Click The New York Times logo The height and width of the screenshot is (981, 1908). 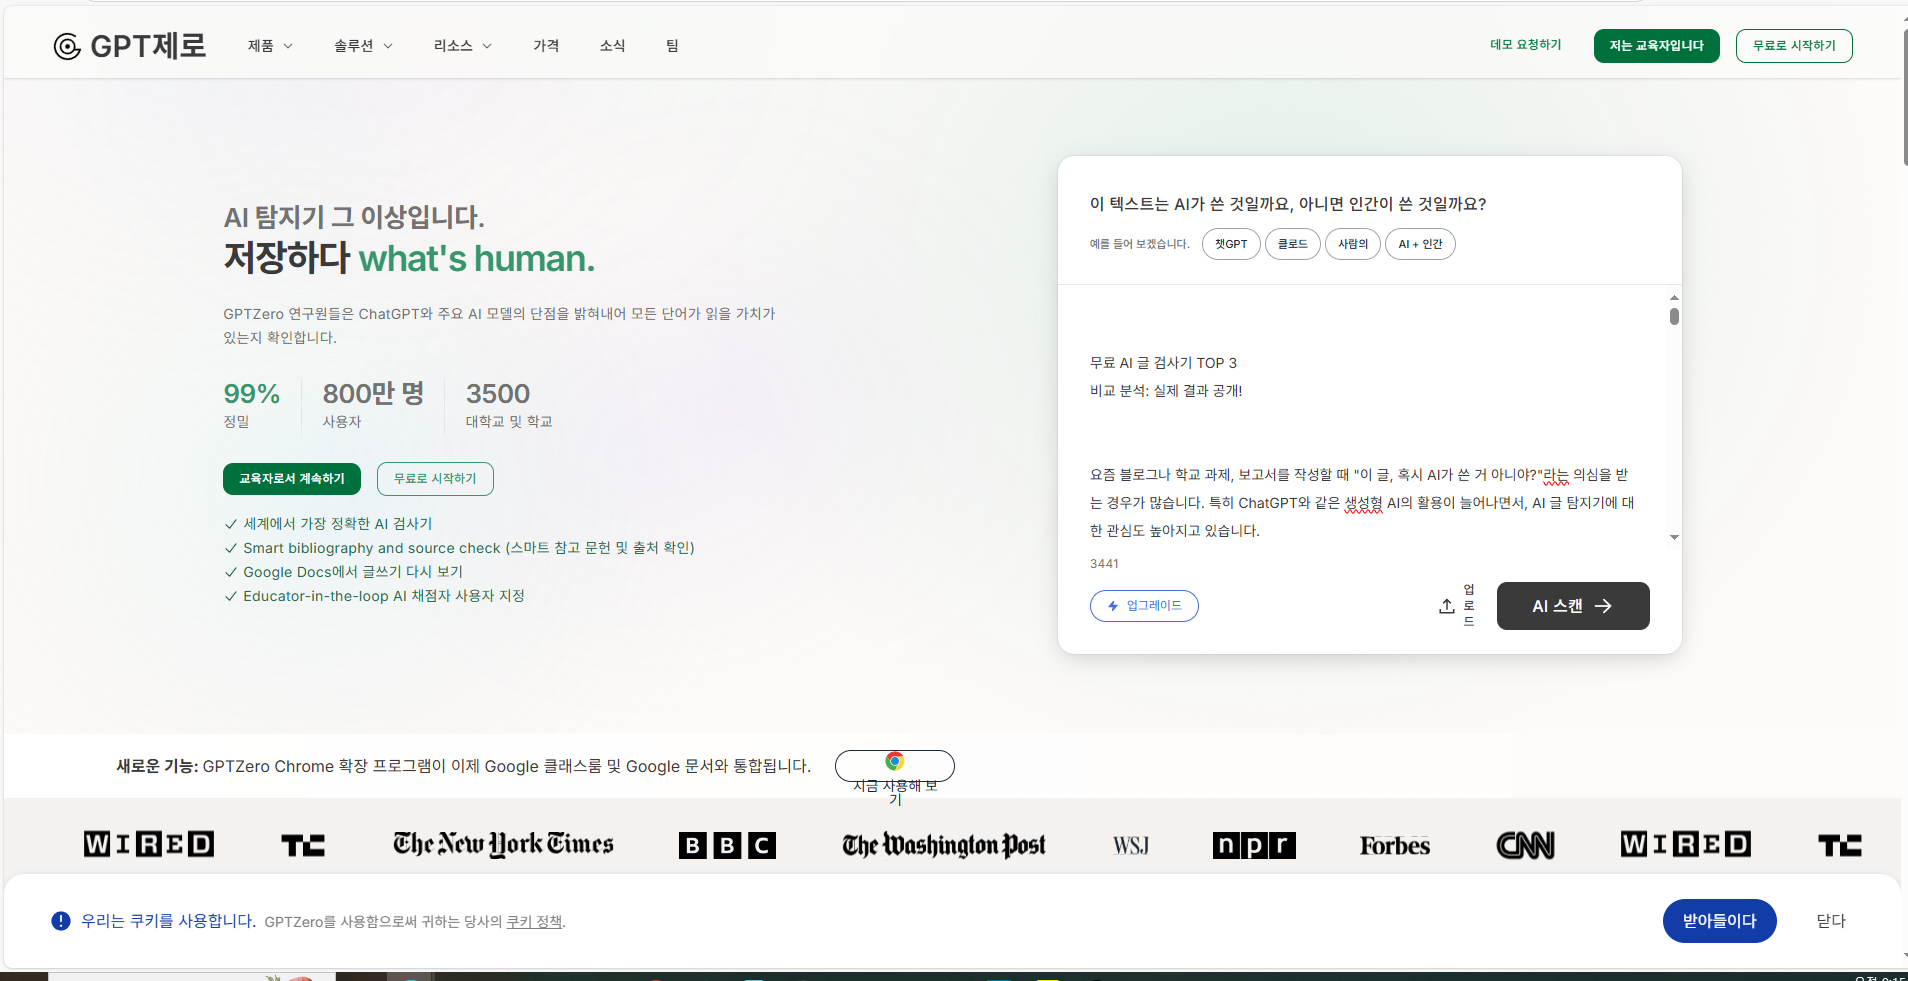[x=503, y=845]
